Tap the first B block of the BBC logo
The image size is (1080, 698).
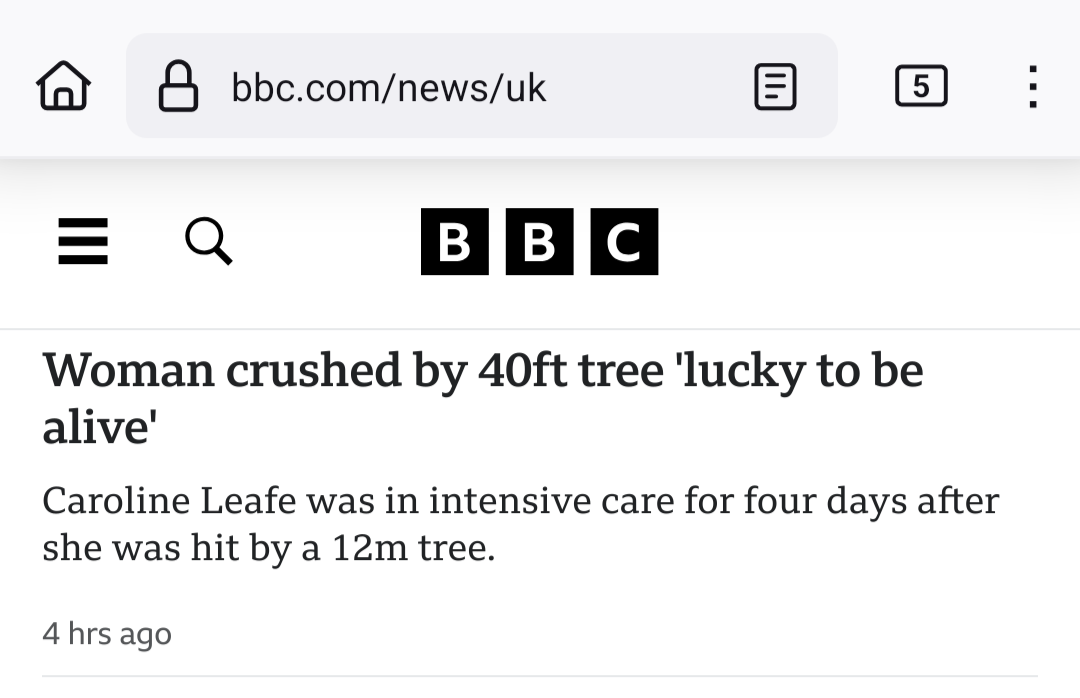click(x=454, y=241)
